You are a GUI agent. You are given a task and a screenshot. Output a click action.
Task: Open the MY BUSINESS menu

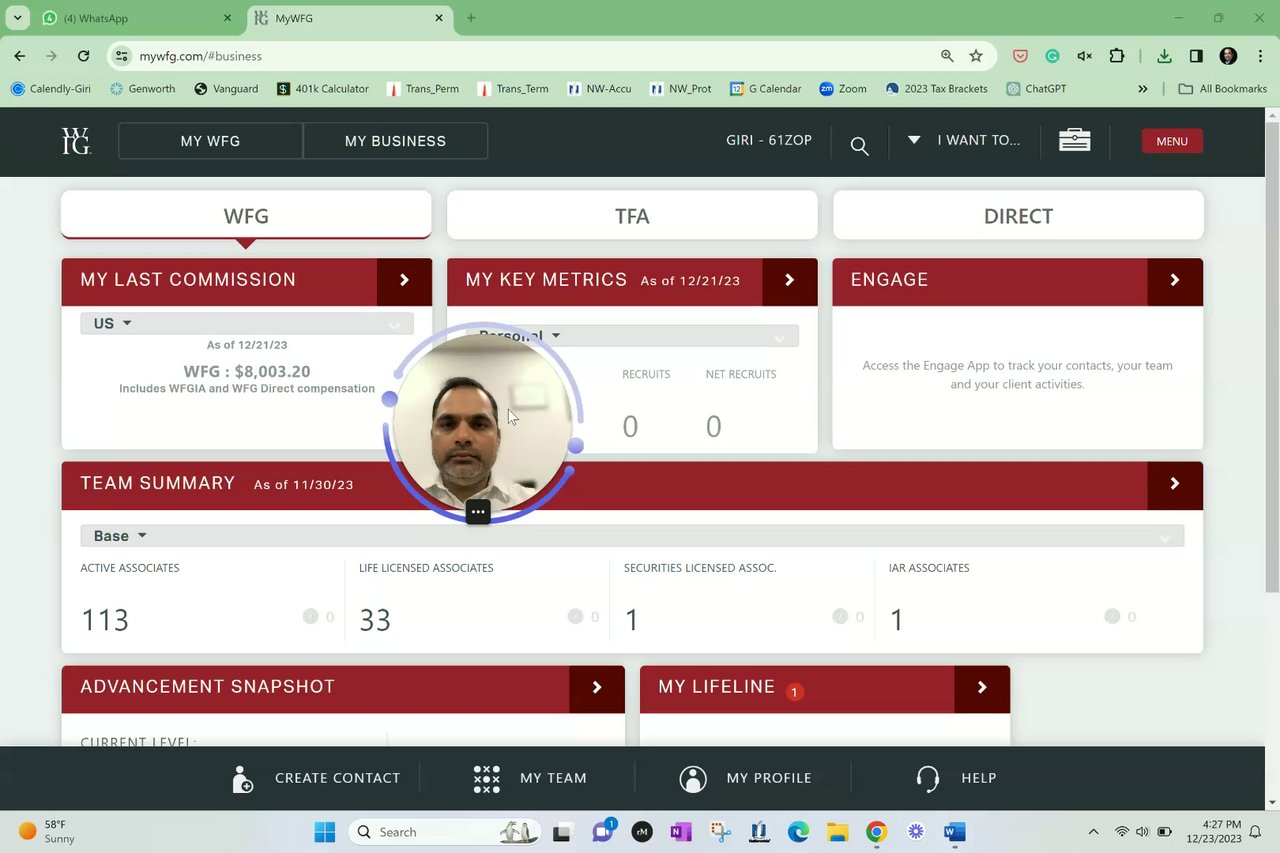click(395, 141)
